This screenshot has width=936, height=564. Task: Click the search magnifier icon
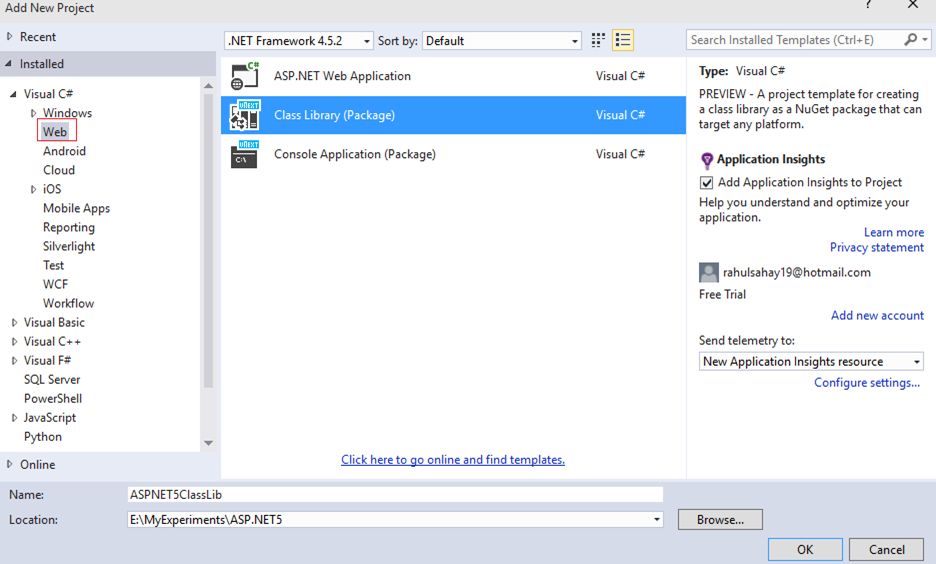pos(910,39)
